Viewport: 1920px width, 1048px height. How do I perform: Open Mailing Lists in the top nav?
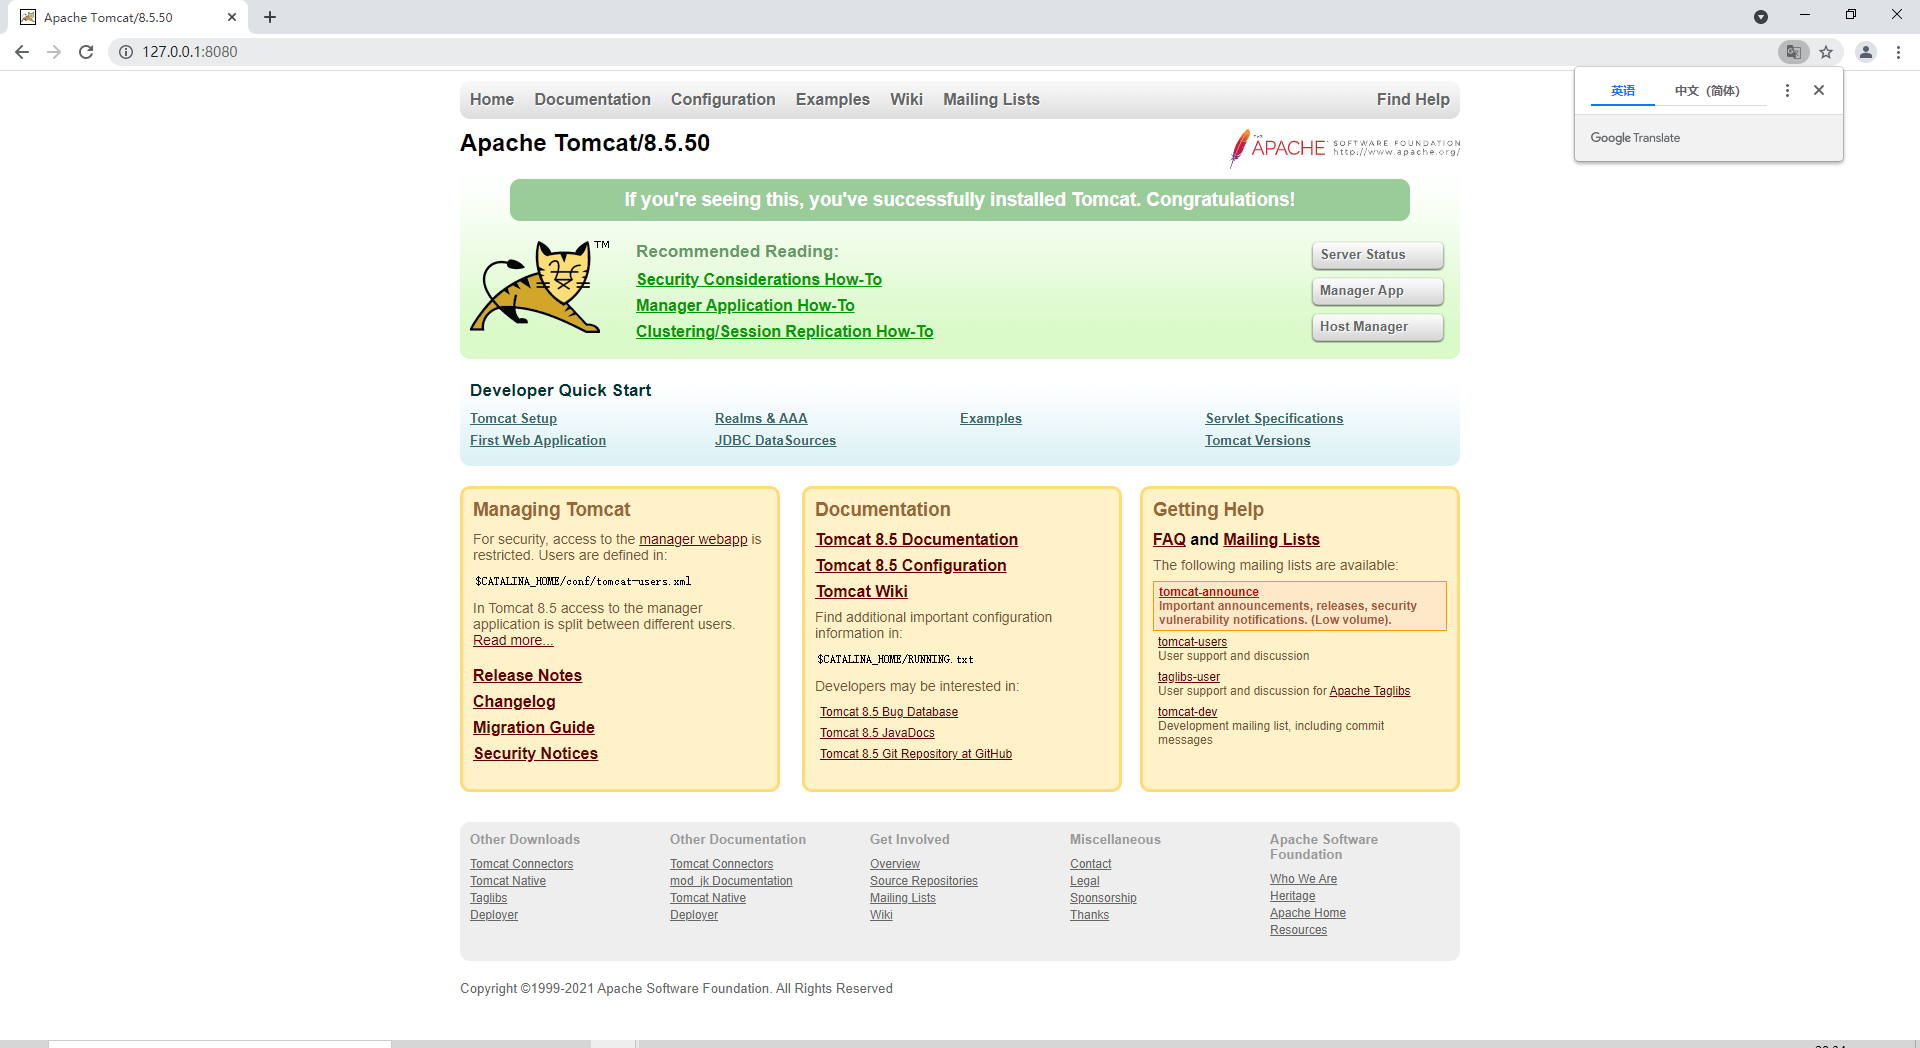point(991,99)
